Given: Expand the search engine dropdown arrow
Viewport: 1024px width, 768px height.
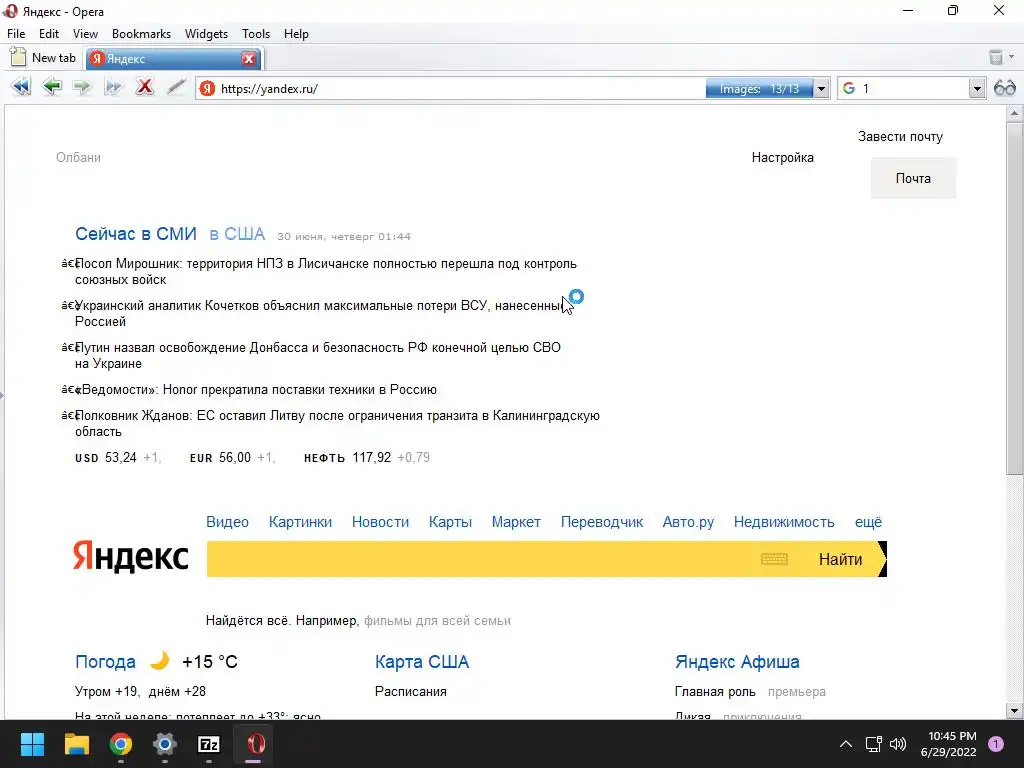Looking at the screenshot, I should coord(977,88).
